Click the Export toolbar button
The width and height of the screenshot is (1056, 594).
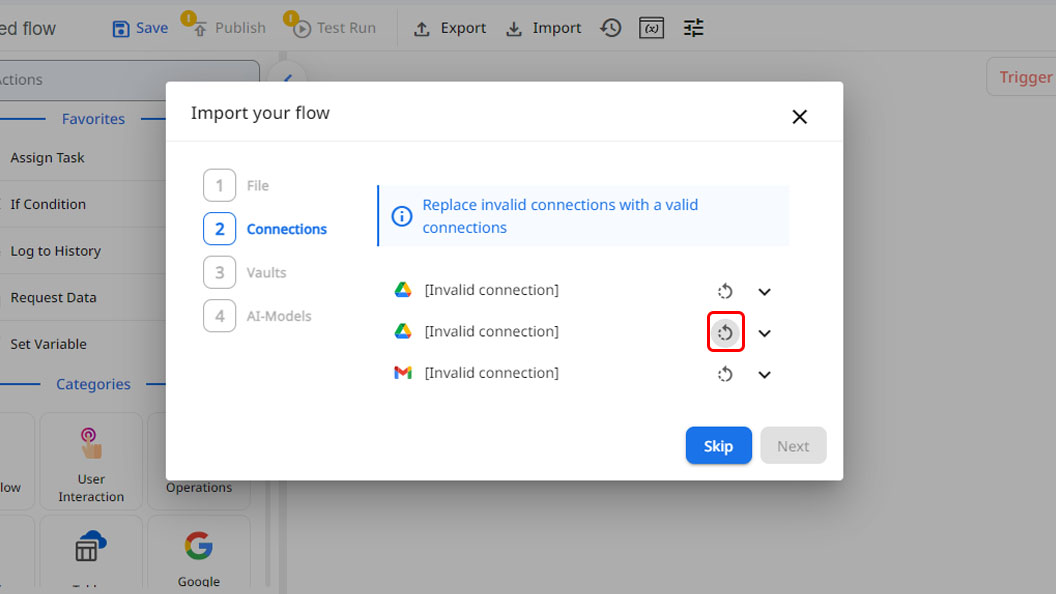[x=450, y=28]
